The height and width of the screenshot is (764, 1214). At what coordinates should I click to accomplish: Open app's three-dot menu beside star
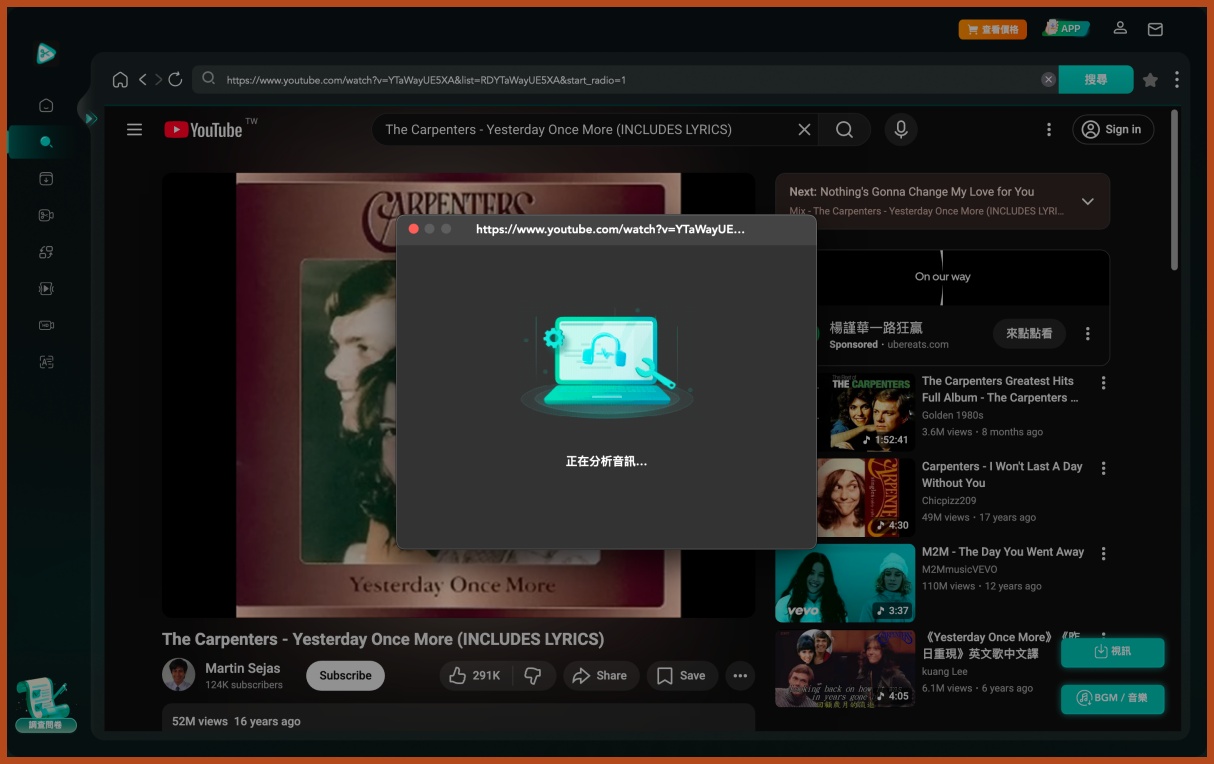pyautogui.click(x=1176, y=80)
